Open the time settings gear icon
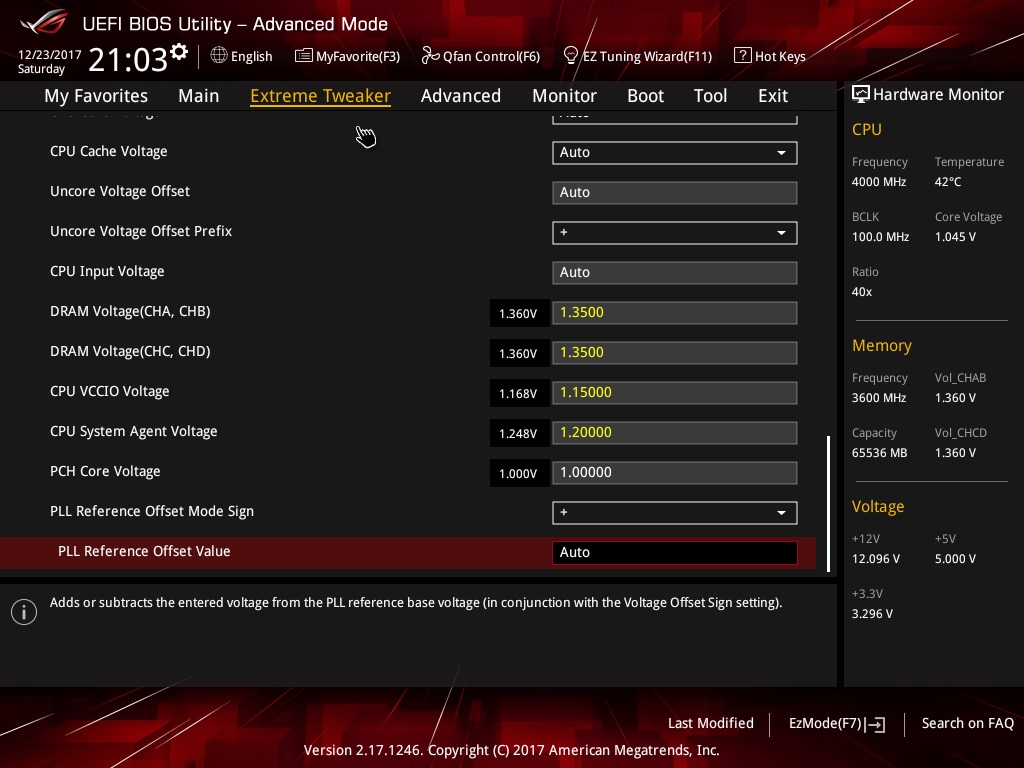The height and width of the screenshot is (768, 1024). (179, 51)
